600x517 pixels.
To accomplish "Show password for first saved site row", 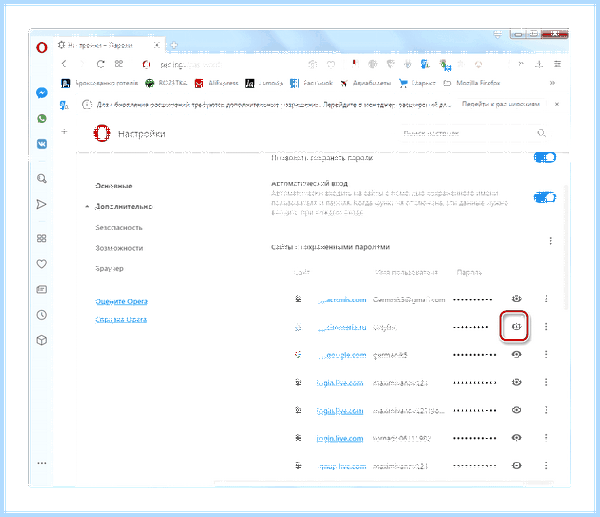I will [x=517, y=298].
